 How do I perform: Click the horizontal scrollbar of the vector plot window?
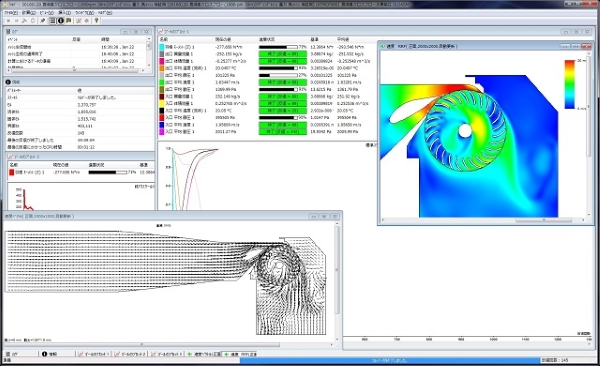coord(168,345)
